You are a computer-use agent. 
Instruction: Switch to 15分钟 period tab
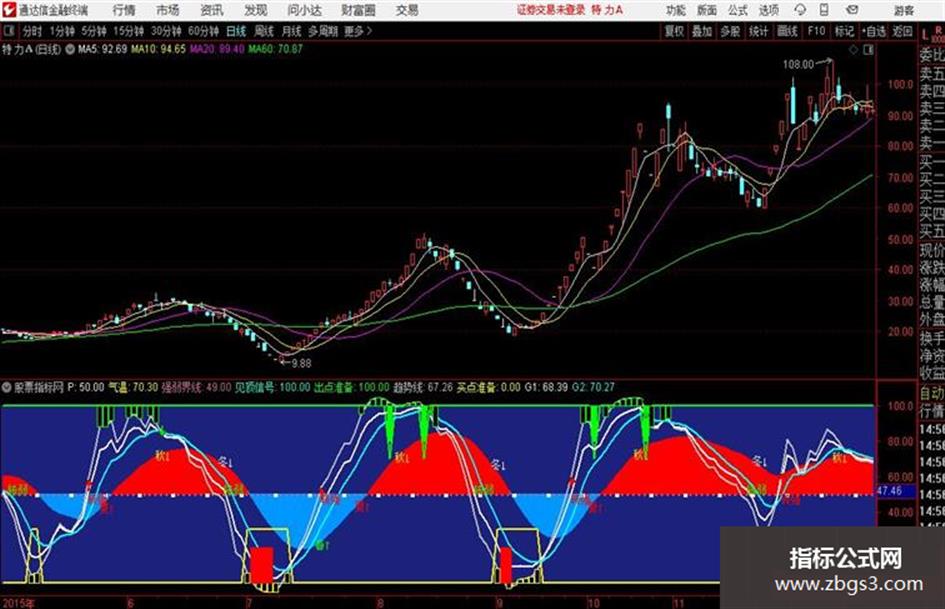[128, 31]
